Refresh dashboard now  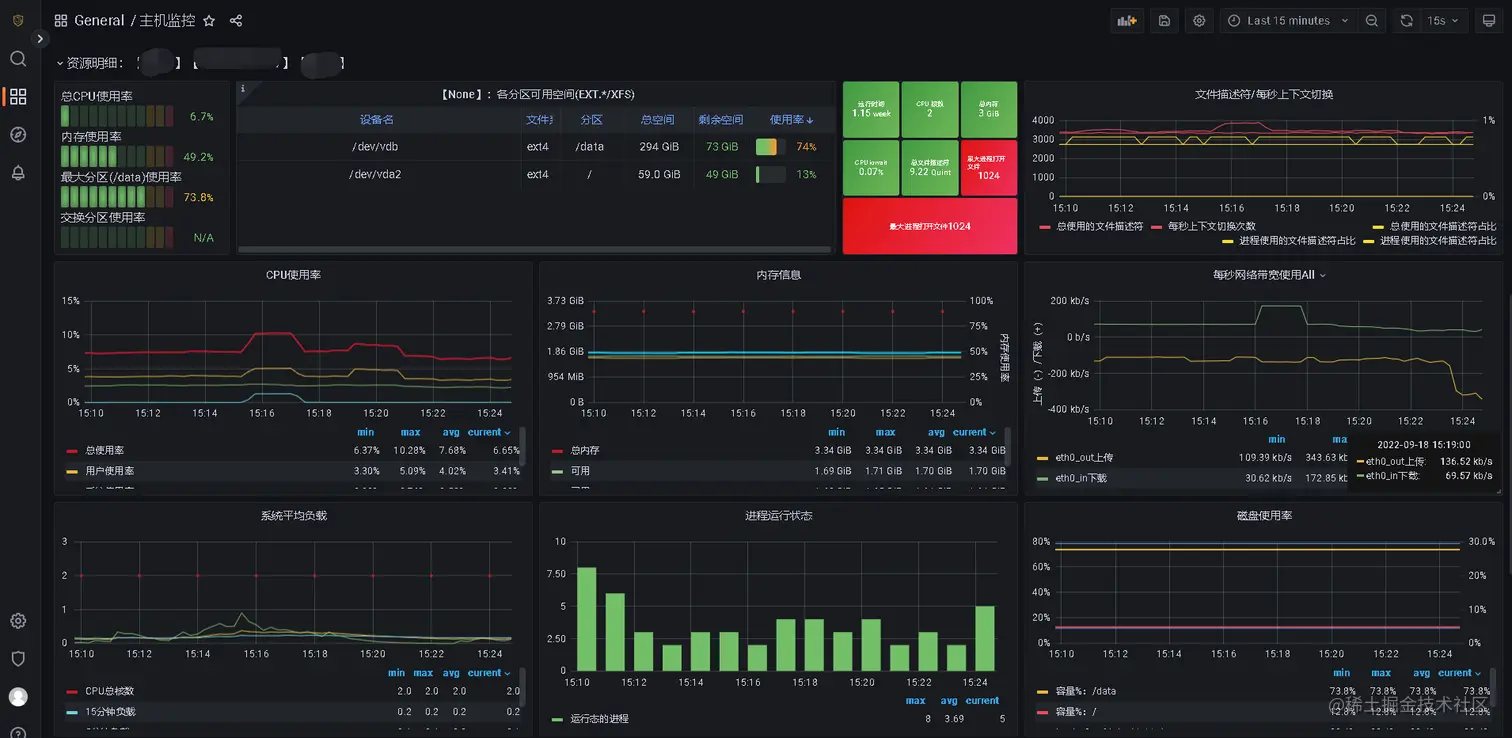point(1407,20)
